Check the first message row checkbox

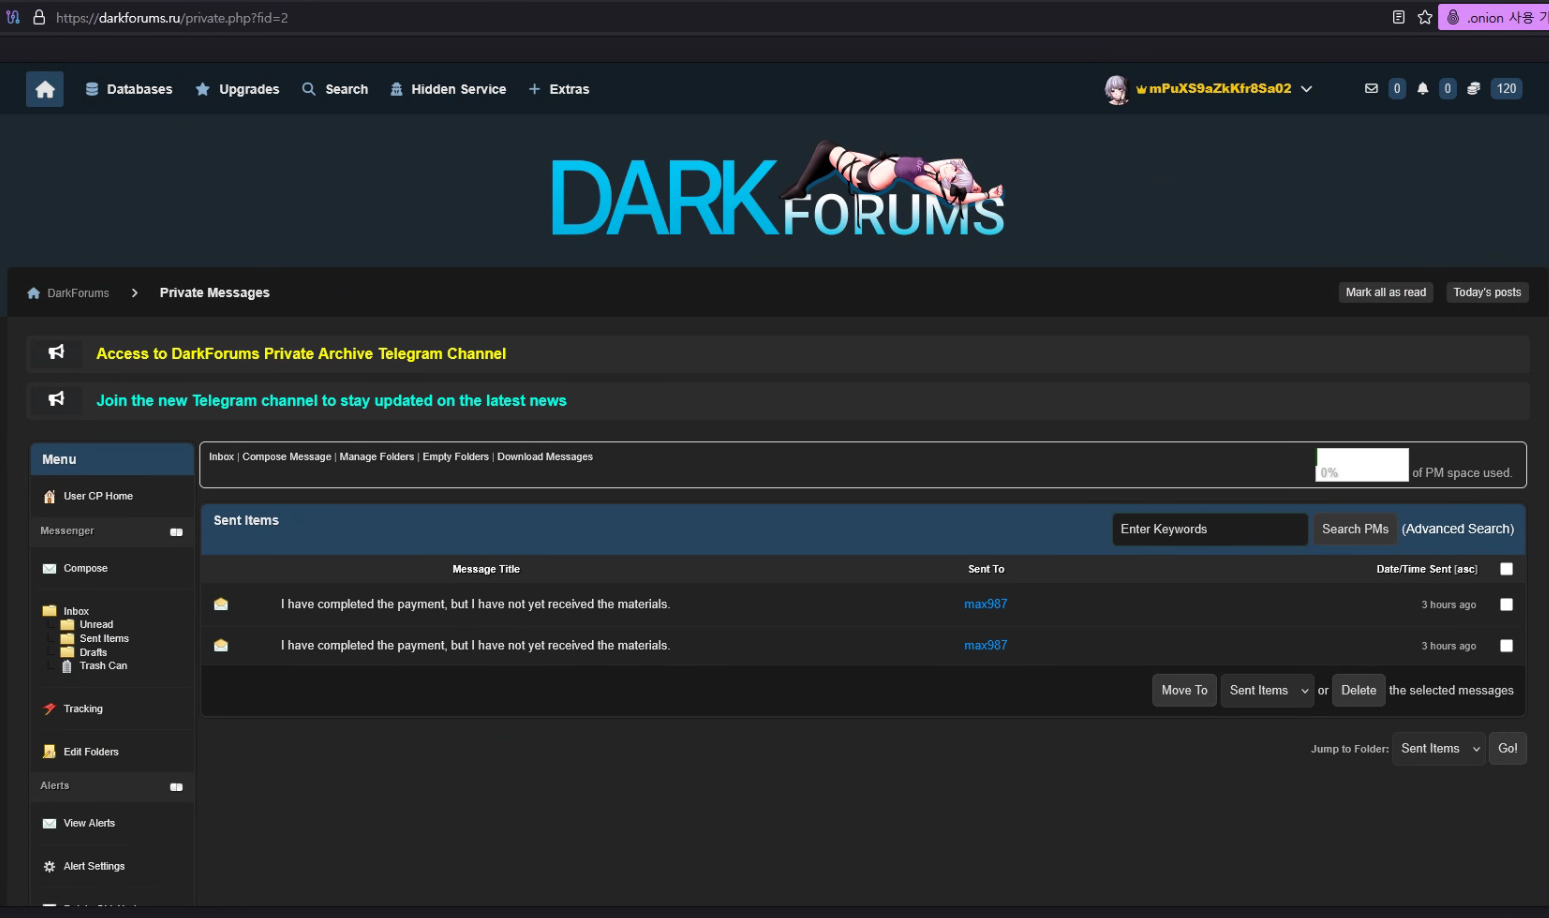click(x=1506, y=604)
